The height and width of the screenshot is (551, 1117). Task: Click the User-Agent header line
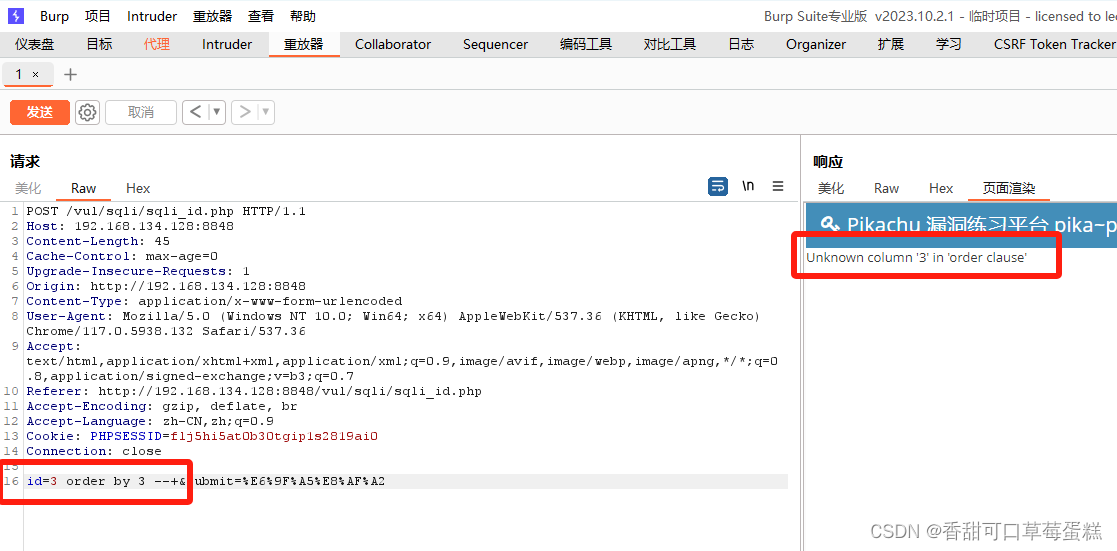click(x=393, y=324)
